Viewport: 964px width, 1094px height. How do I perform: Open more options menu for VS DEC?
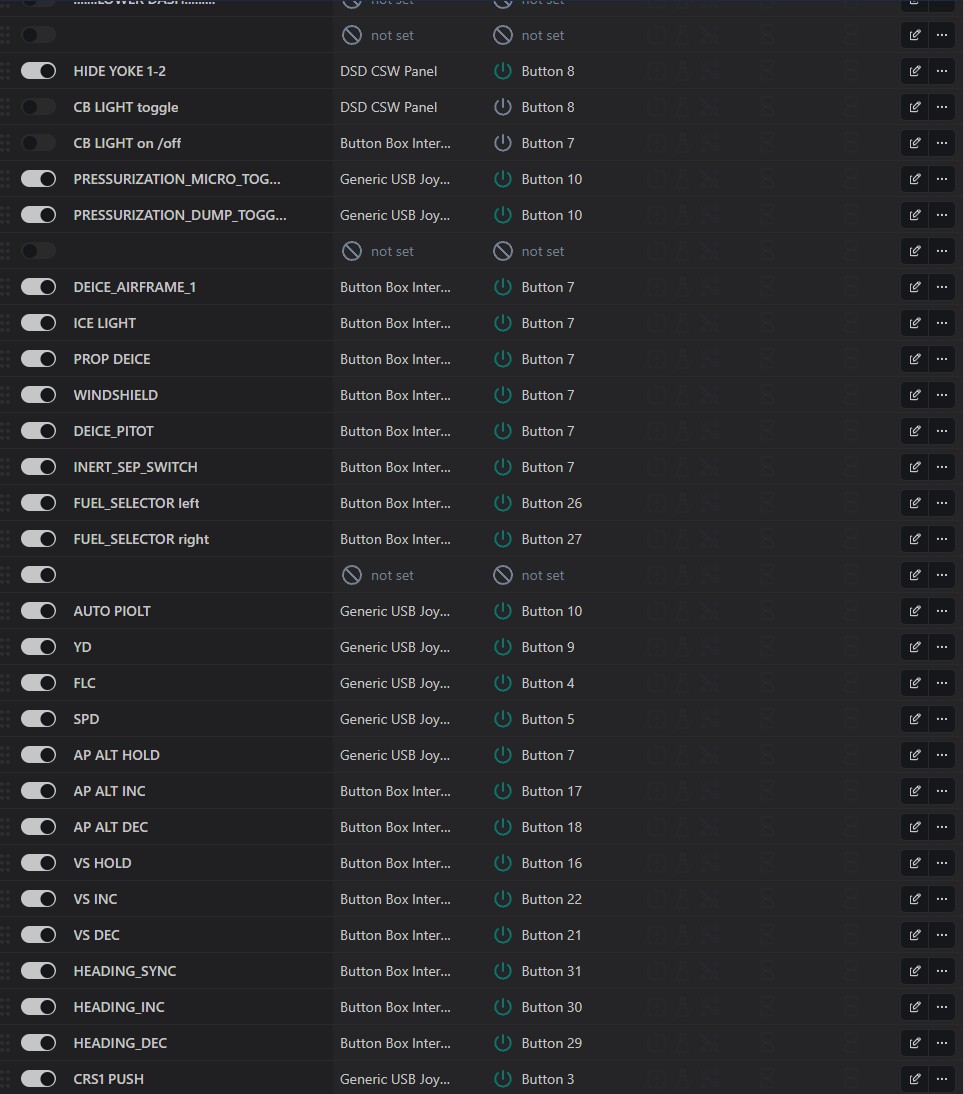click(941, 935)
